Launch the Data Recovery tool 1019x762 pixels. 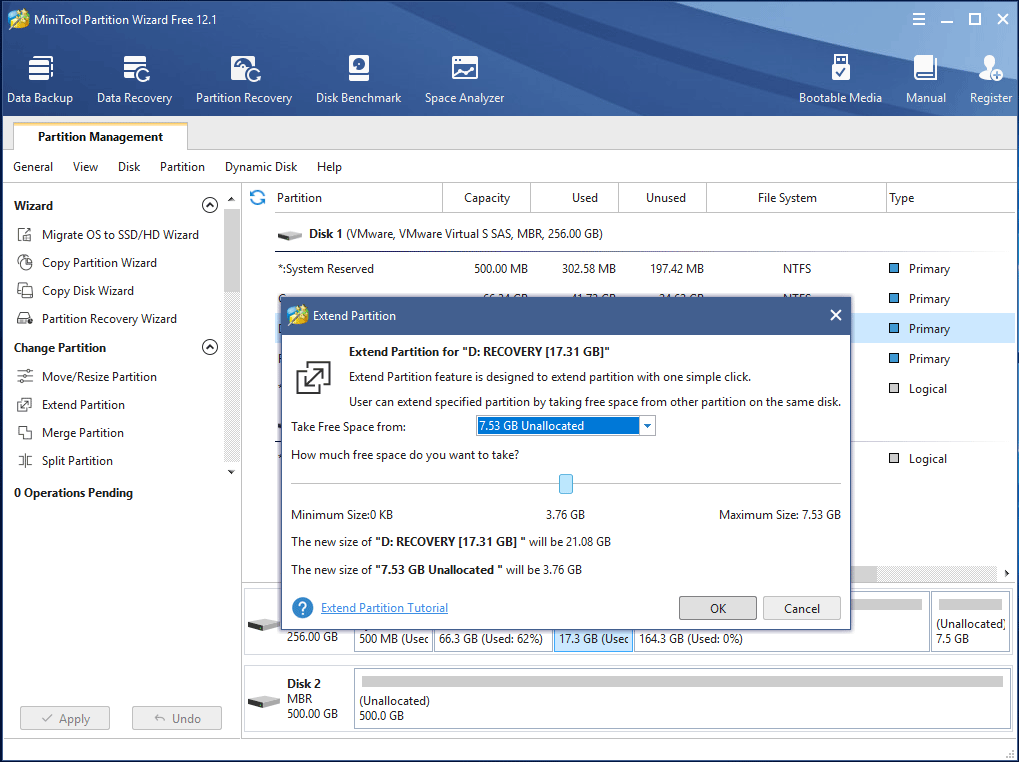click(x=135, y=79)
